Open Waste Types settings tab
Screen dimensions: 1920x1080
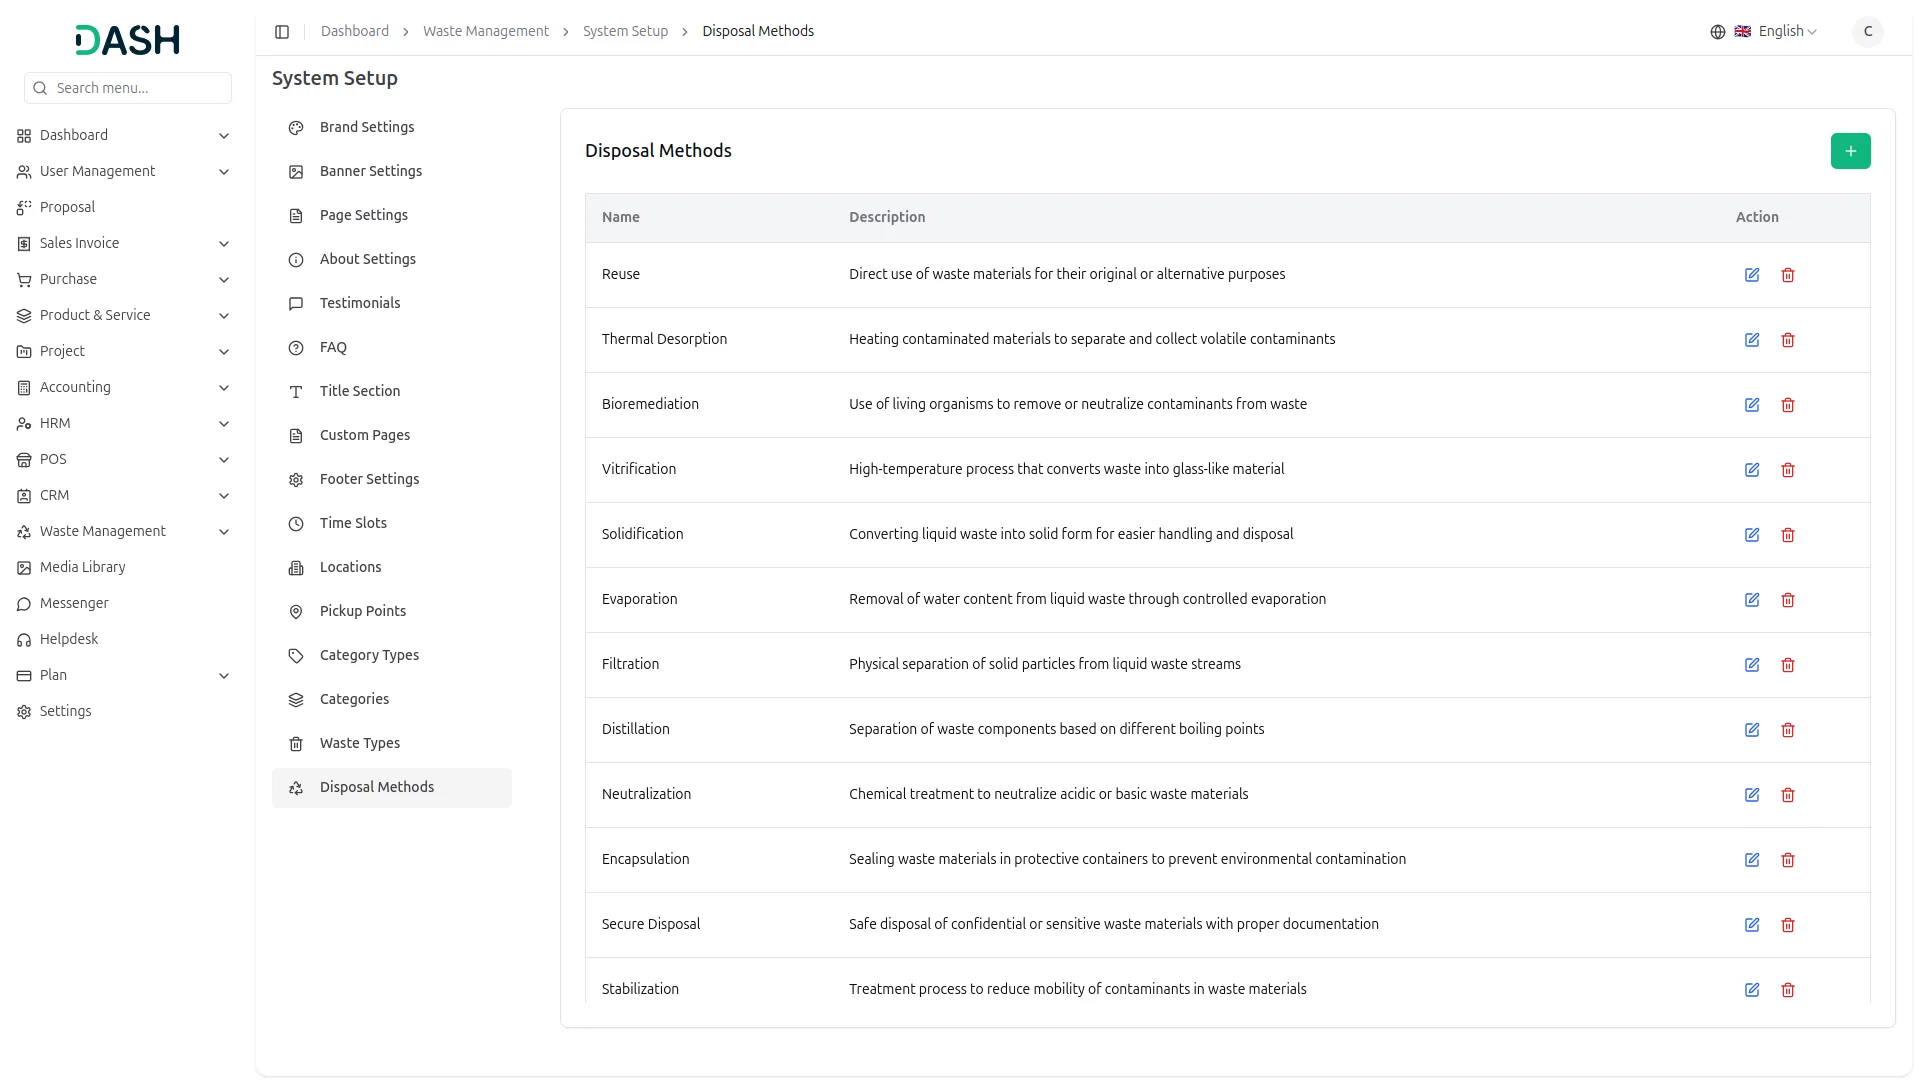click(360, 743)
